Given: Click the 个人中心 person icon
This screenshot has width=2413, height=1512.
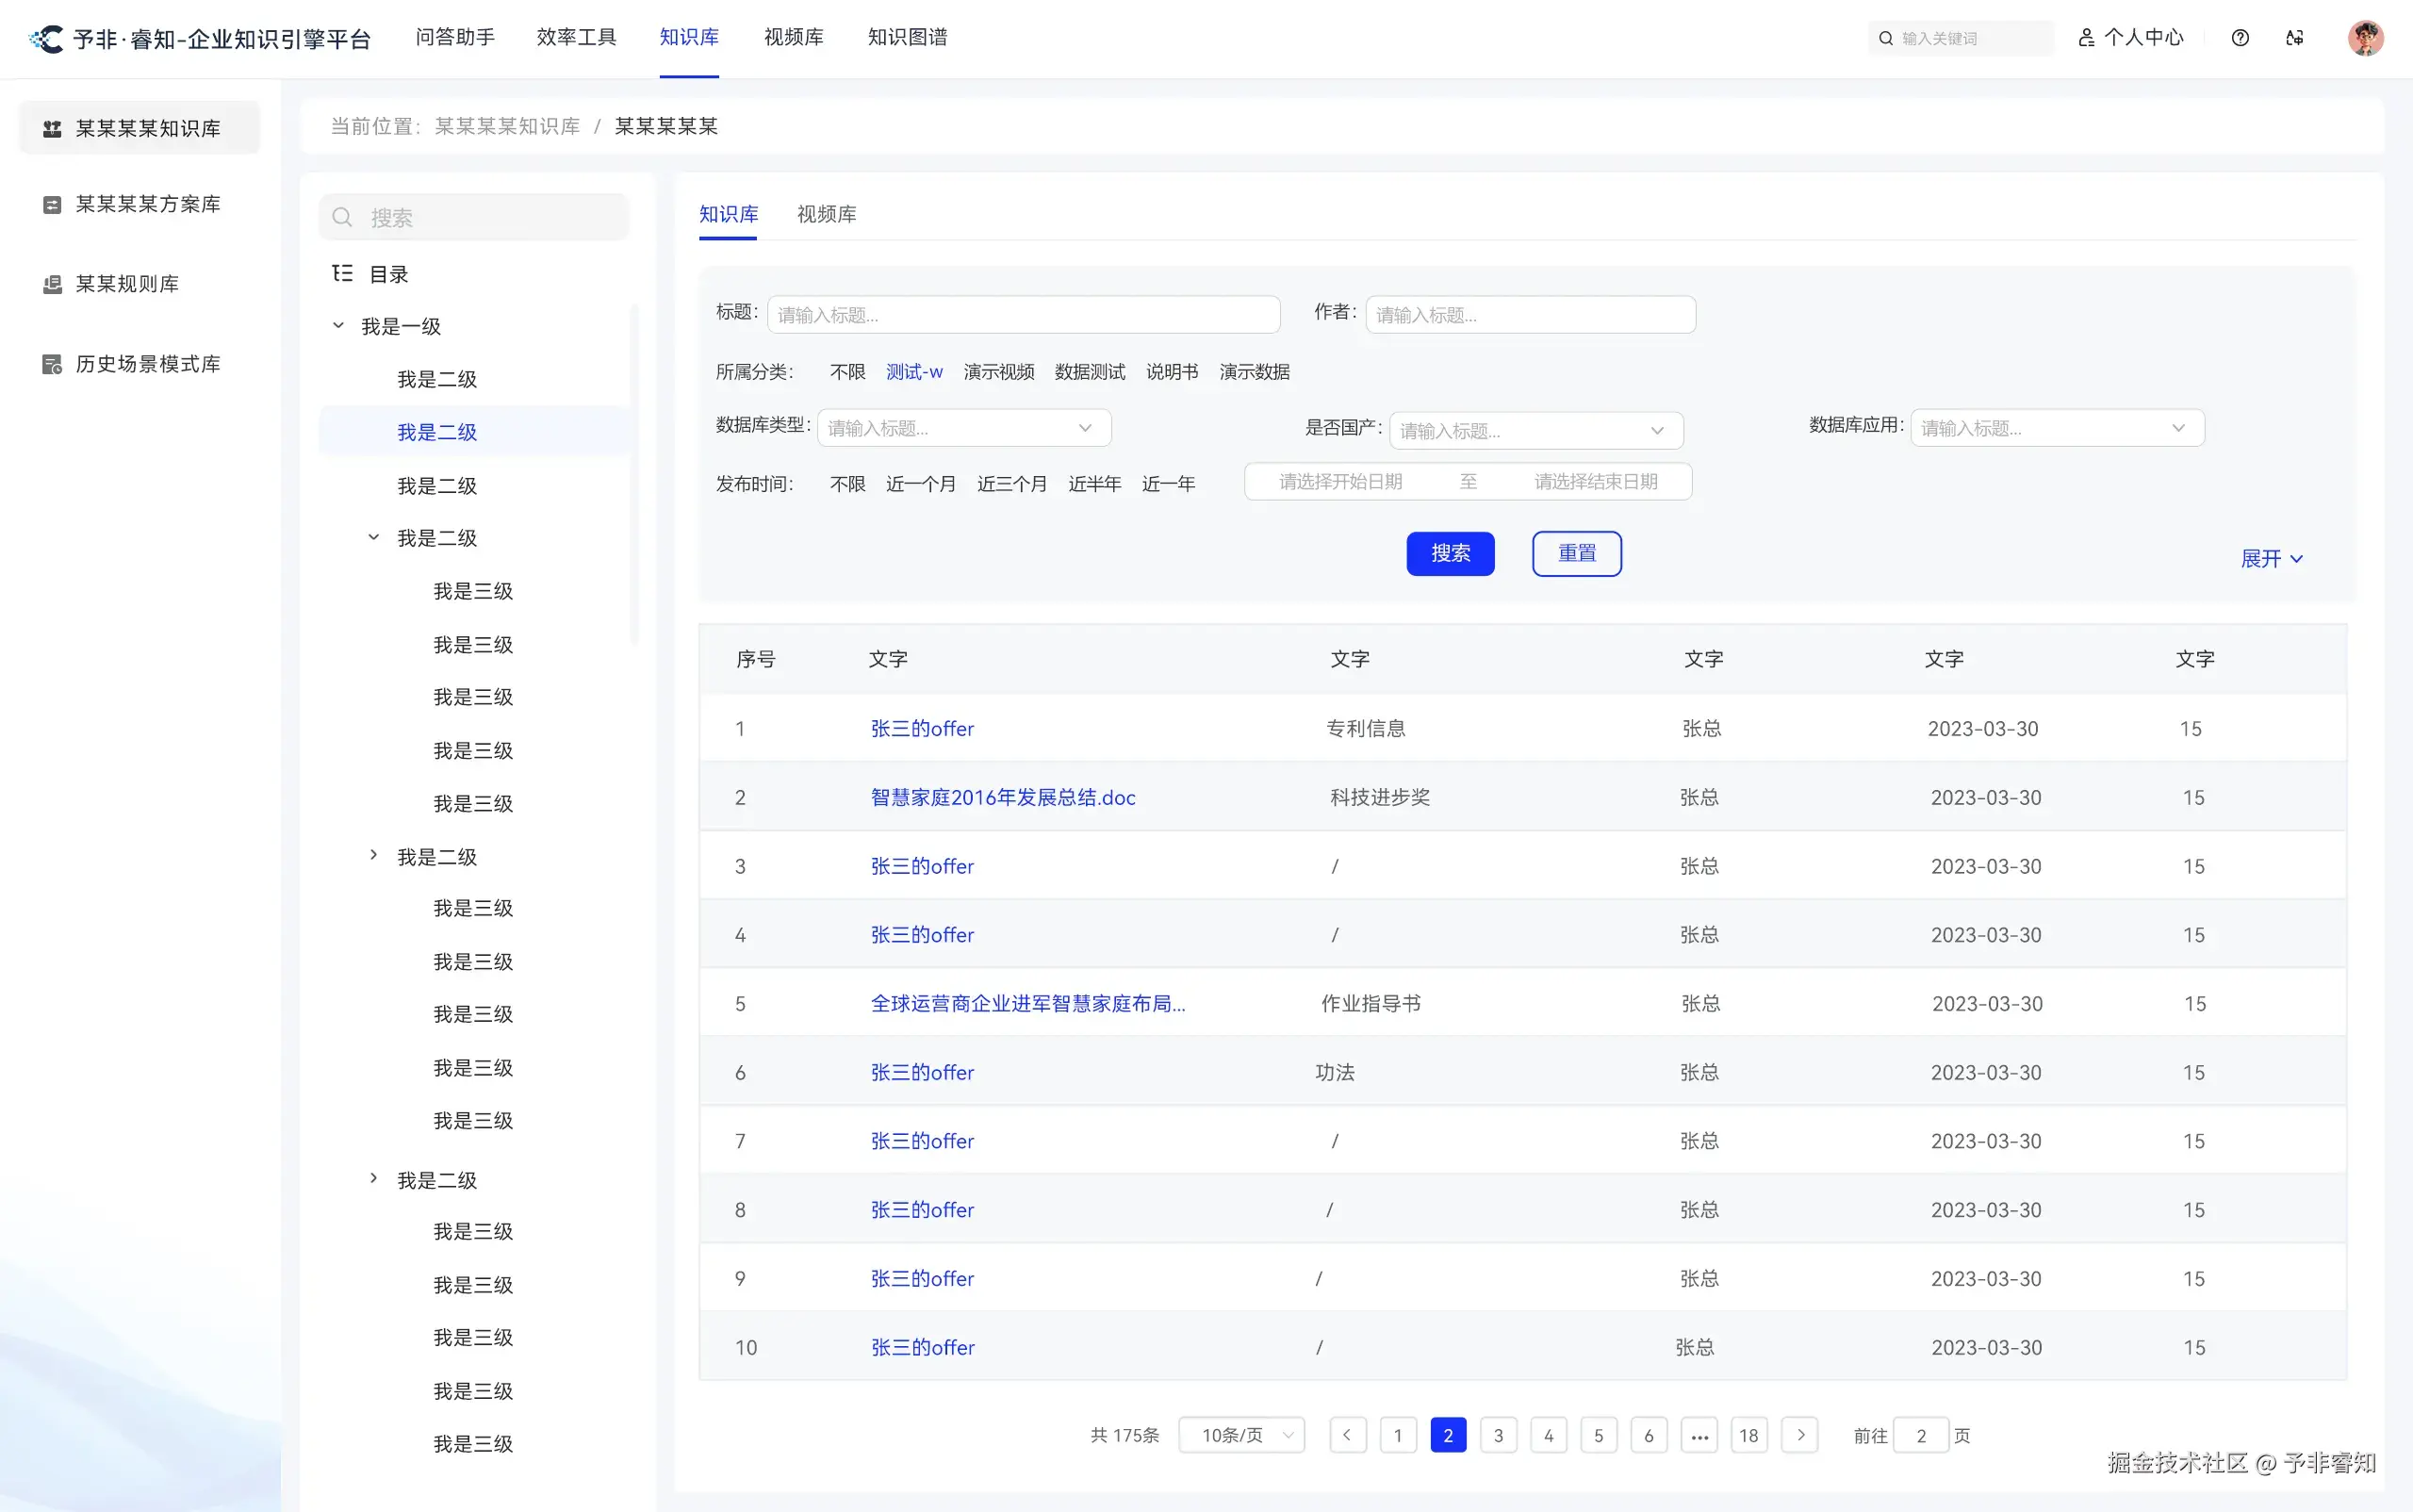Looking at the screenshot, I should click(2086, 38).
